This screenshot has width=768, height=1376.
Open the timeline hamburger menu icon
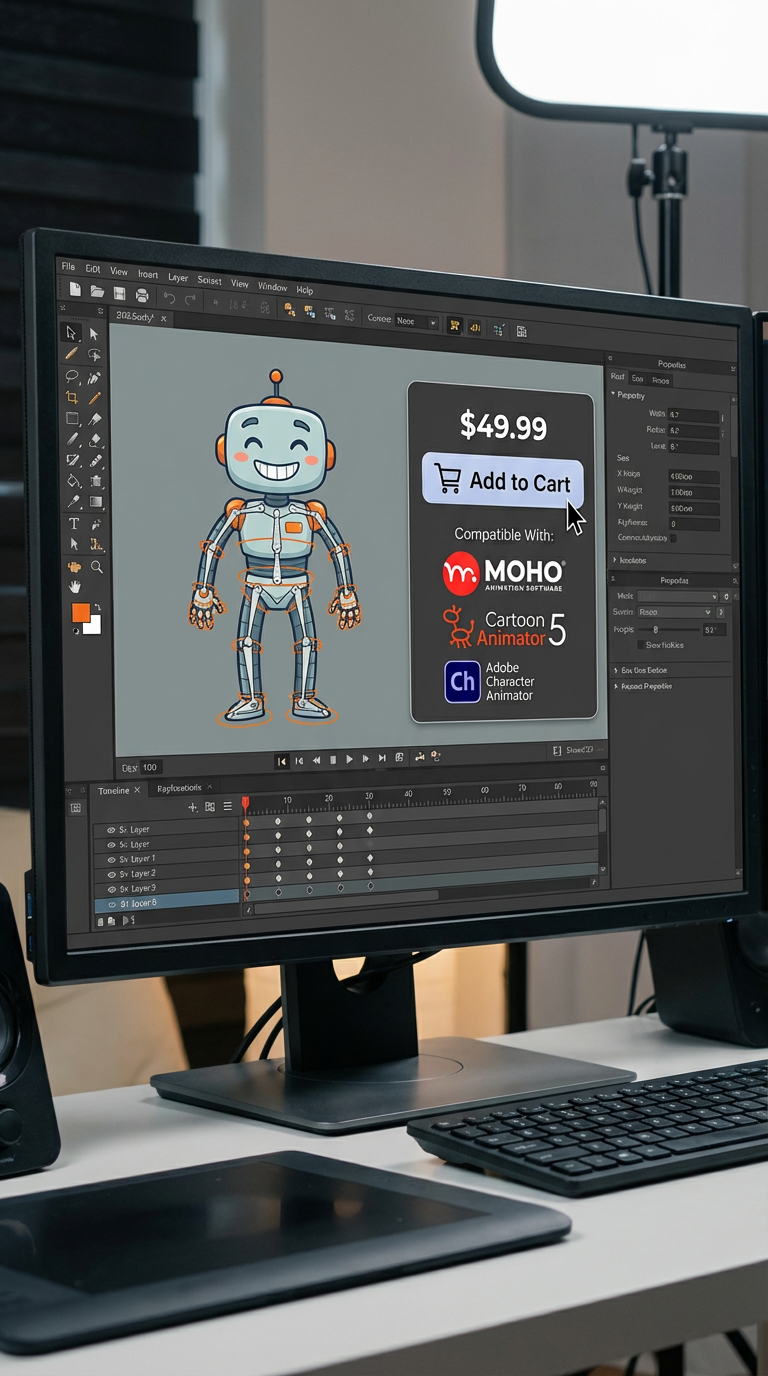[228, 806]
